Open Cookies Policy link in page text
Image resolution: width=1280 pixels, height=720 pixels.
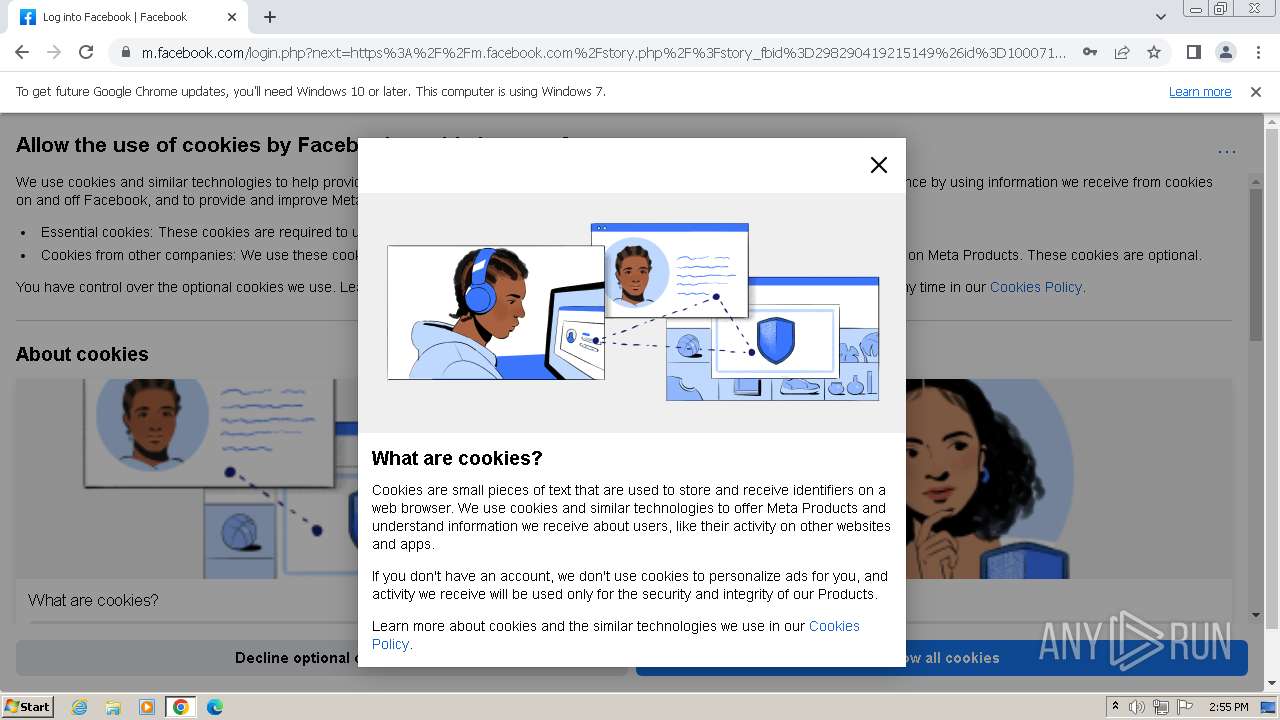[1035, 287]
